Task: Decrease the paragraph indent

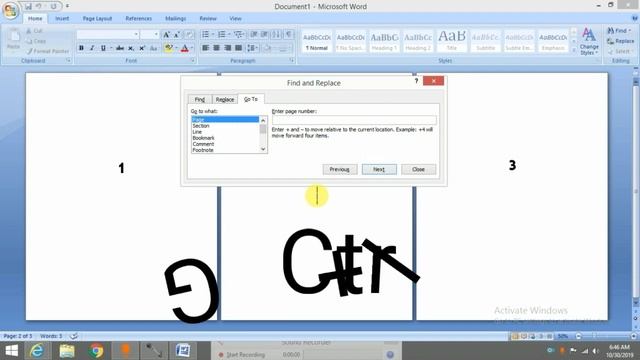Action: click(x=254, y=35)
